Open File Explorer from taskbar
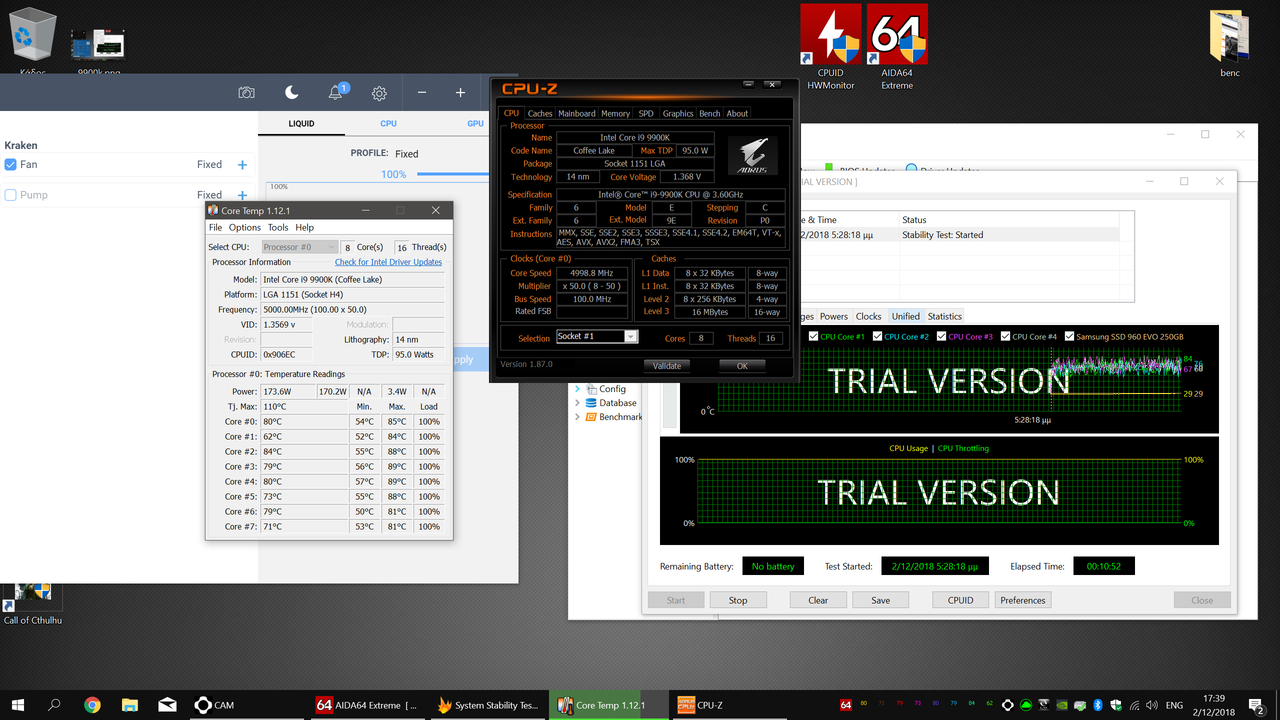This screenshot has width=1280, height=720. tap(130, 704)
